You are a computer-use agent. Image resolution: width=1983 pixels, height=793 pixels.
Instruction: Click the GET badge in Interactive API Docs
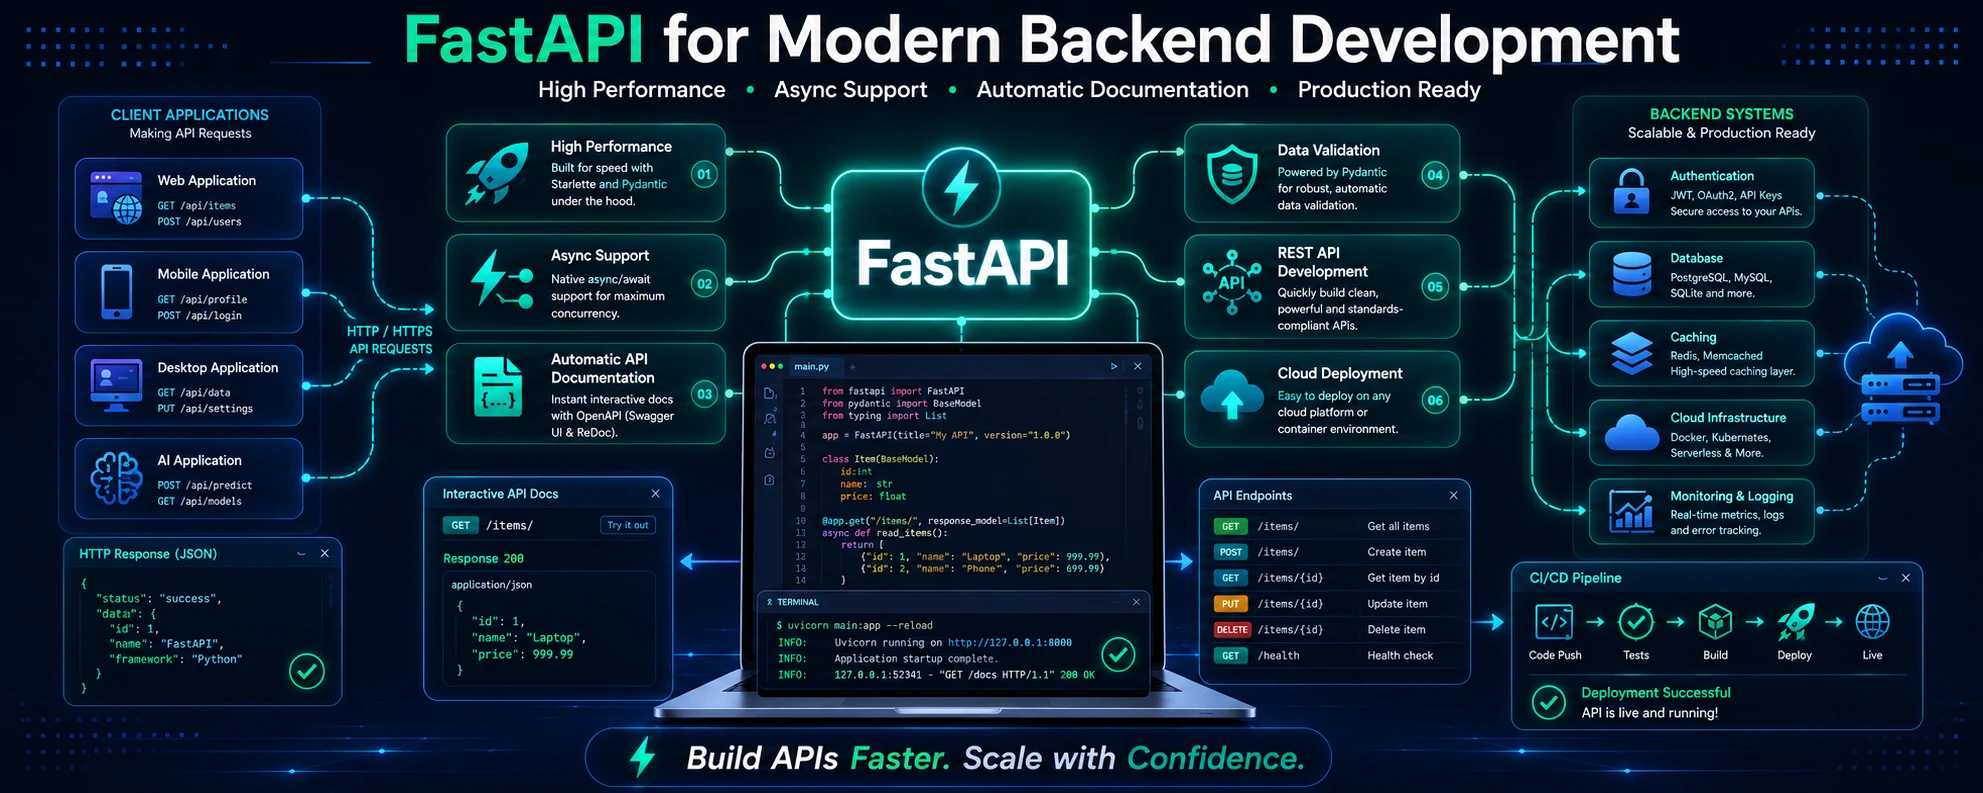tap(460, 525)
